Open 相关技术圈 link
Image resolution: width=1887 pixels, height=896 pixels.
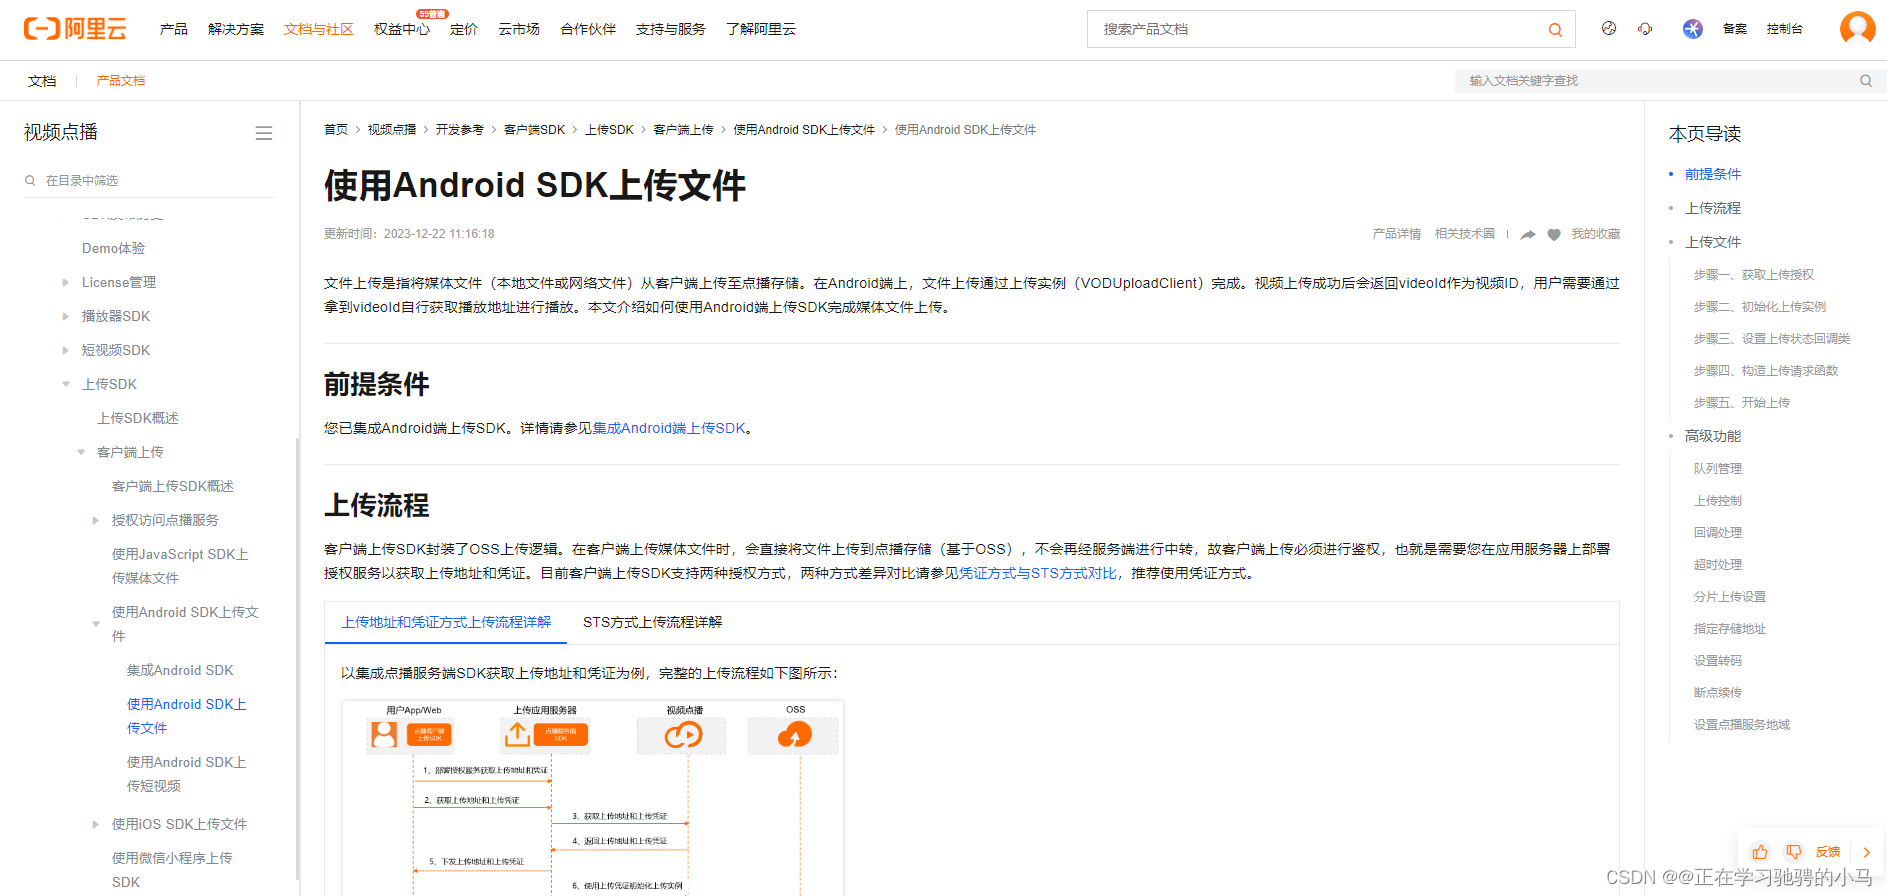click(x=1465, y=234)
